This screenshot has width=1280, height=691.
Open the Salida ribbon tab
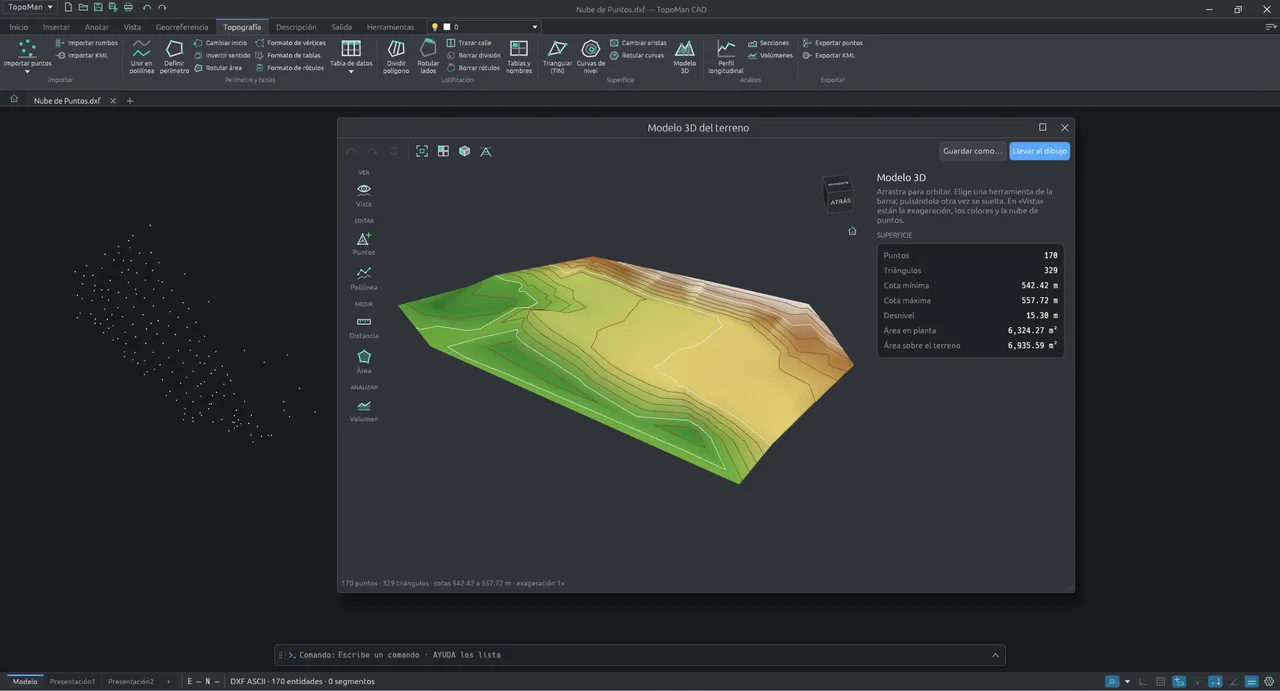coord(342,27)
